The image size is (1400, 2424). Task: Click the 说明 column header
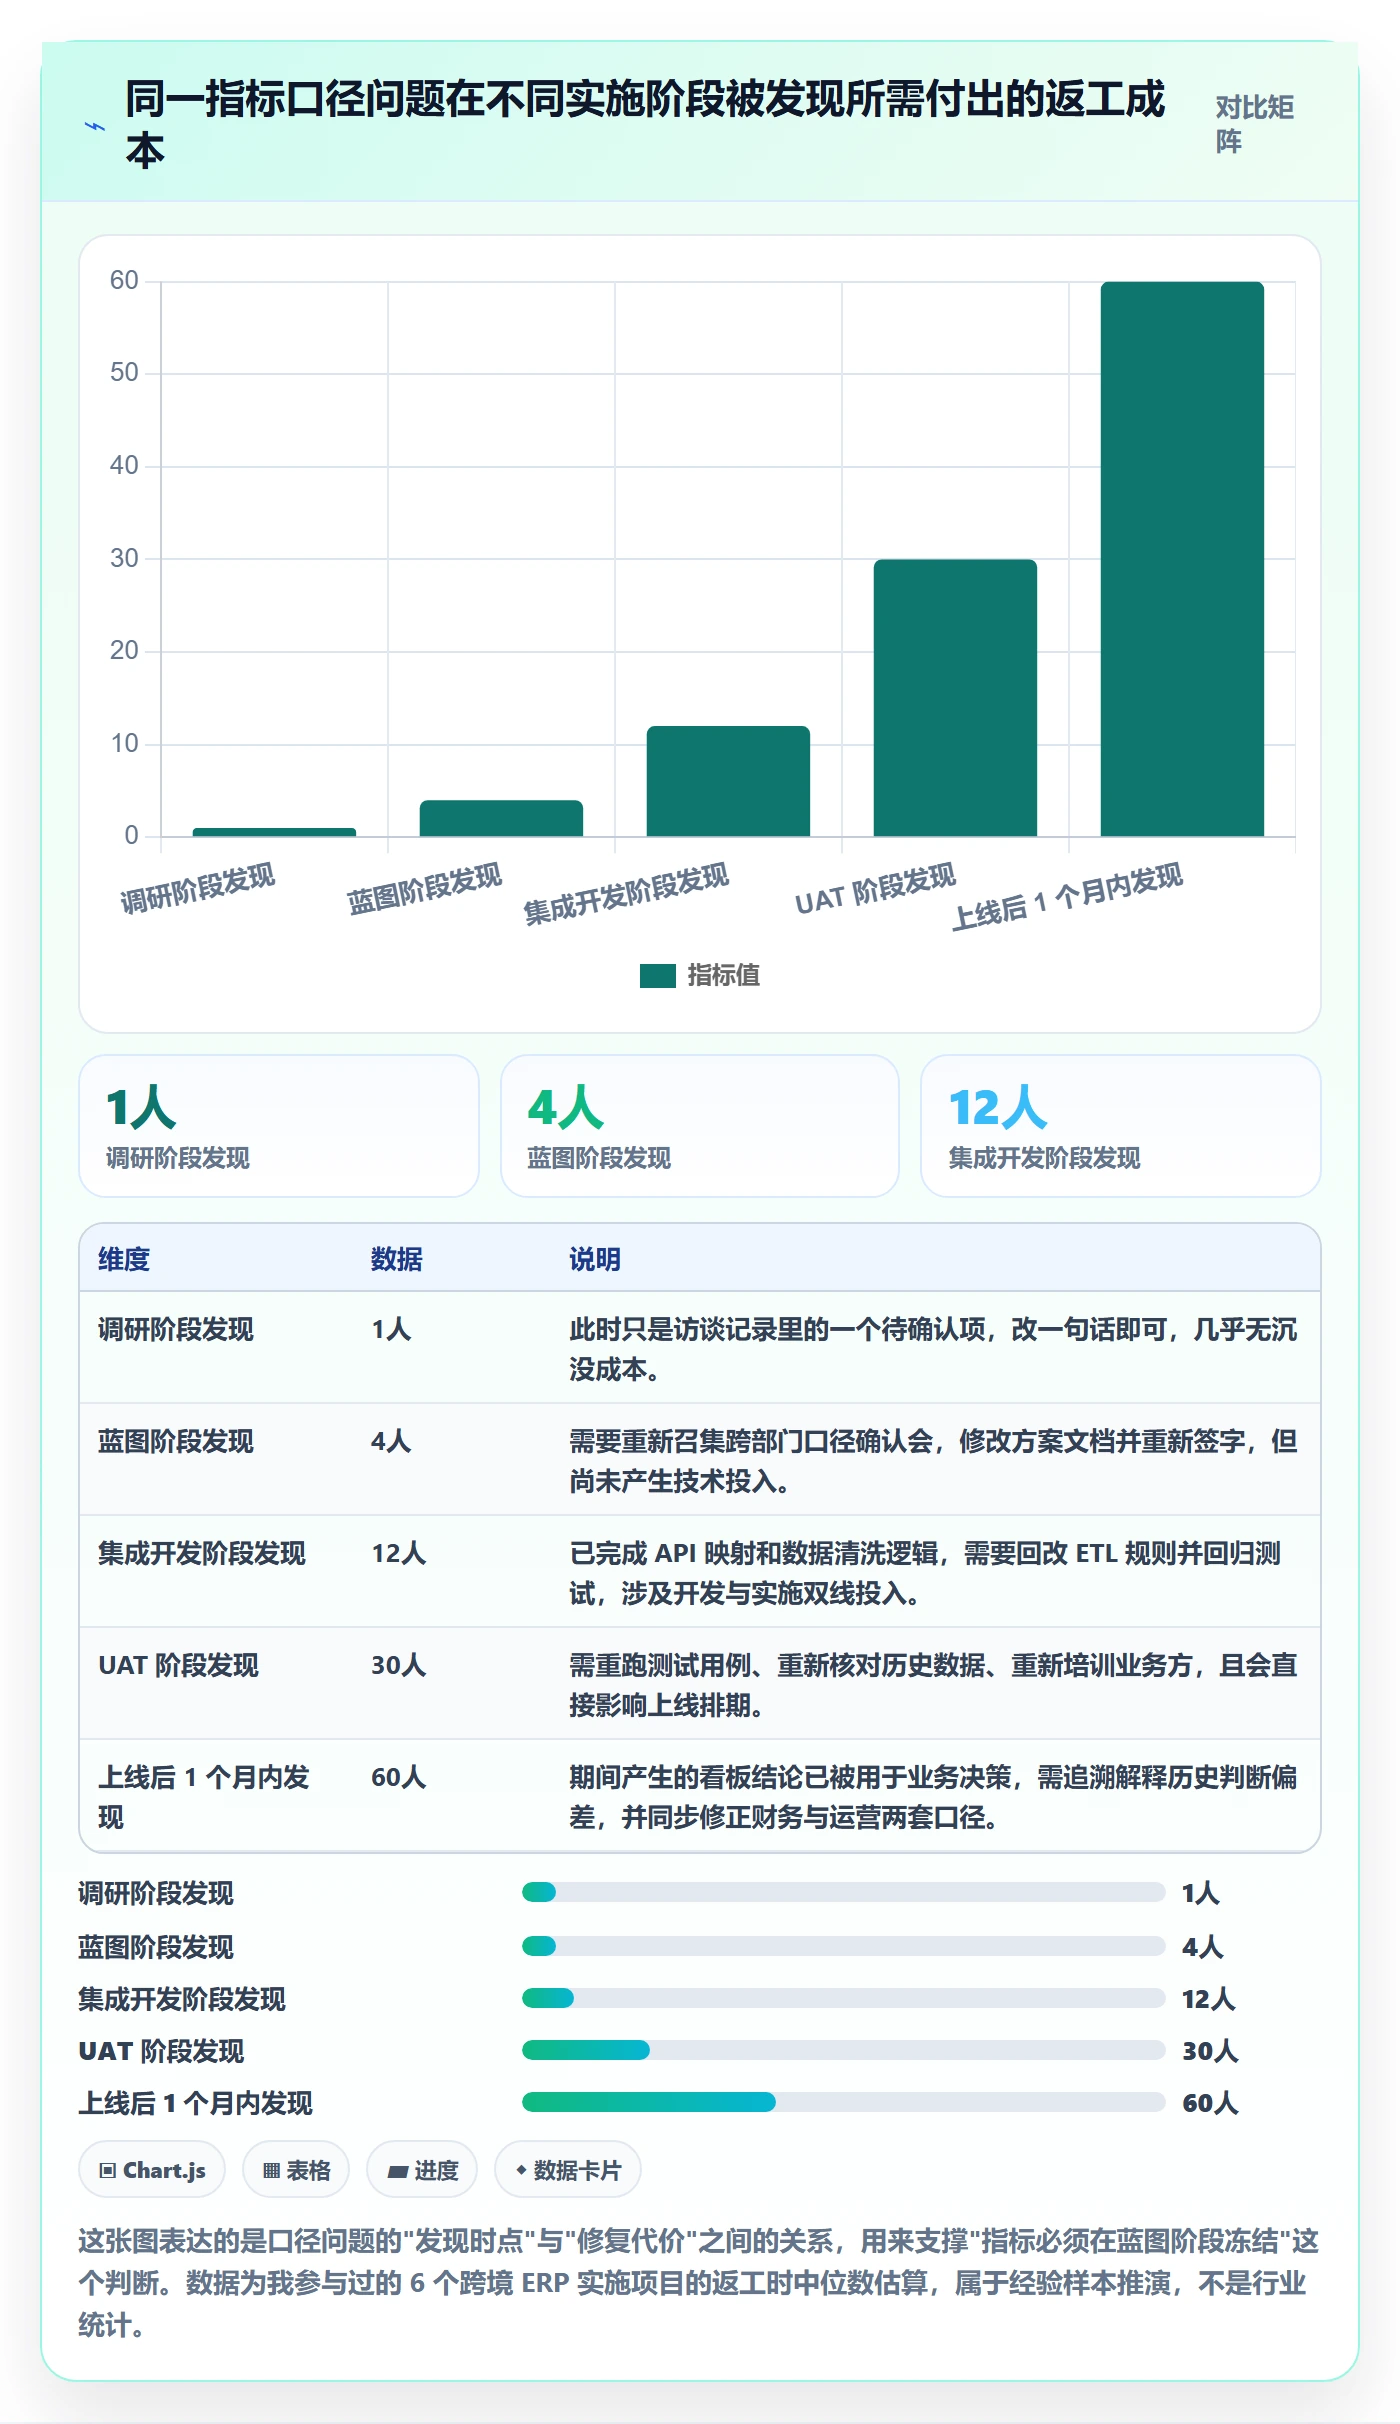[595, 1259]
